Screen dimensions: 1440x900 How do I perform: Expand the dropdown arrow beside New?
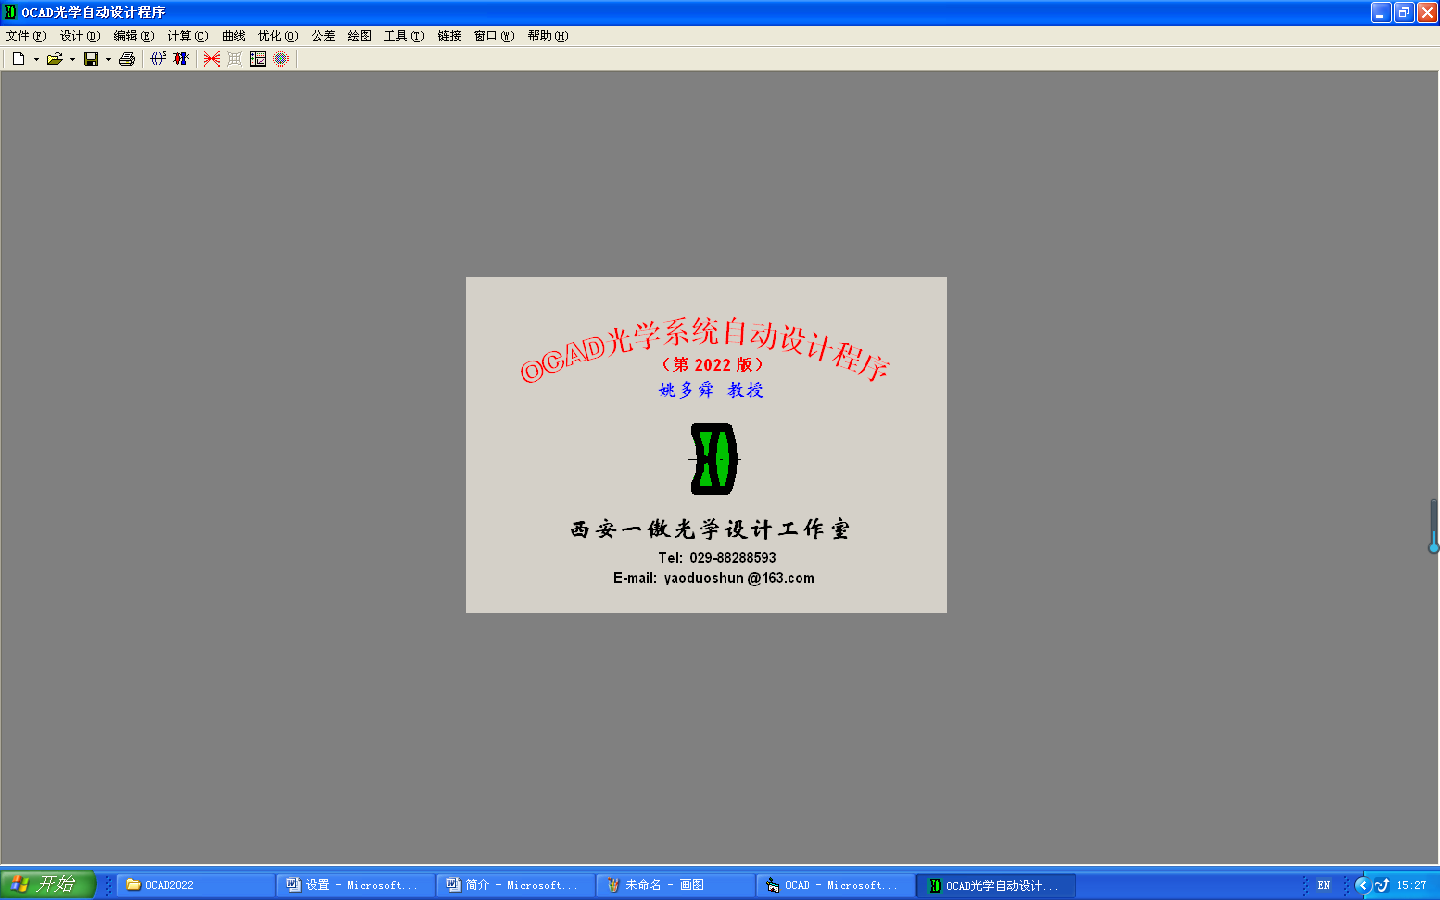[36, 60]
